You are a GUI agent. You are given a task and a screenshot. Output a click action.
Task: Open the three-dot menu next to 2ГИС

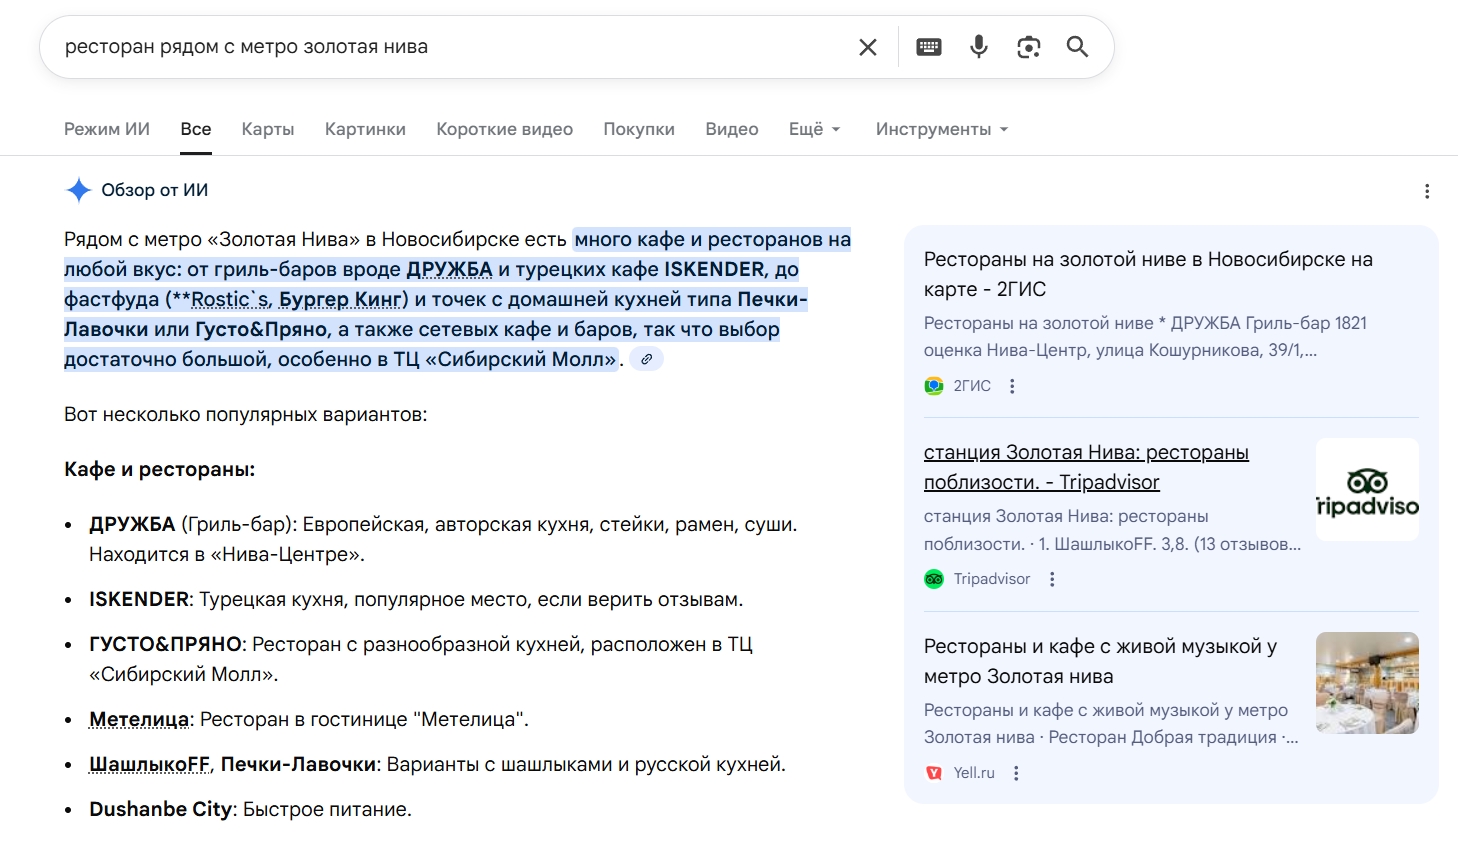[1011, 385]
